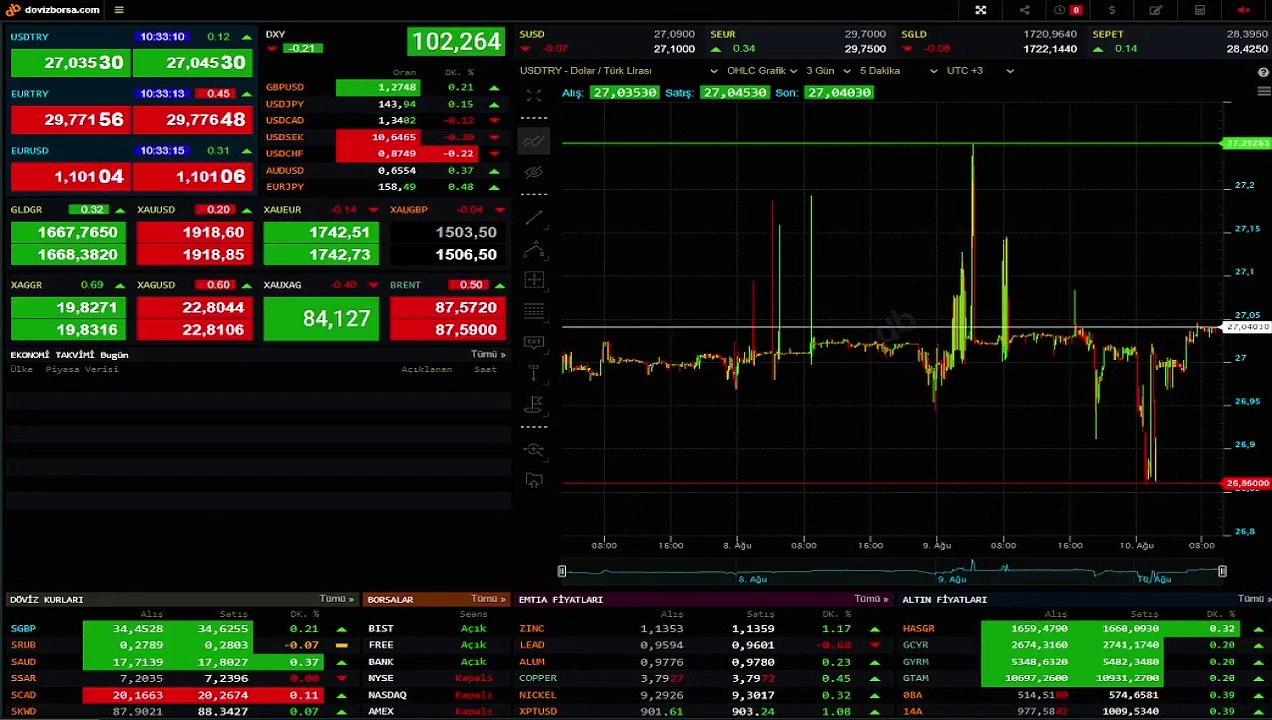Select the SUSD ticker in top strip
This screenshot has width=1272, height=720.
607,41
